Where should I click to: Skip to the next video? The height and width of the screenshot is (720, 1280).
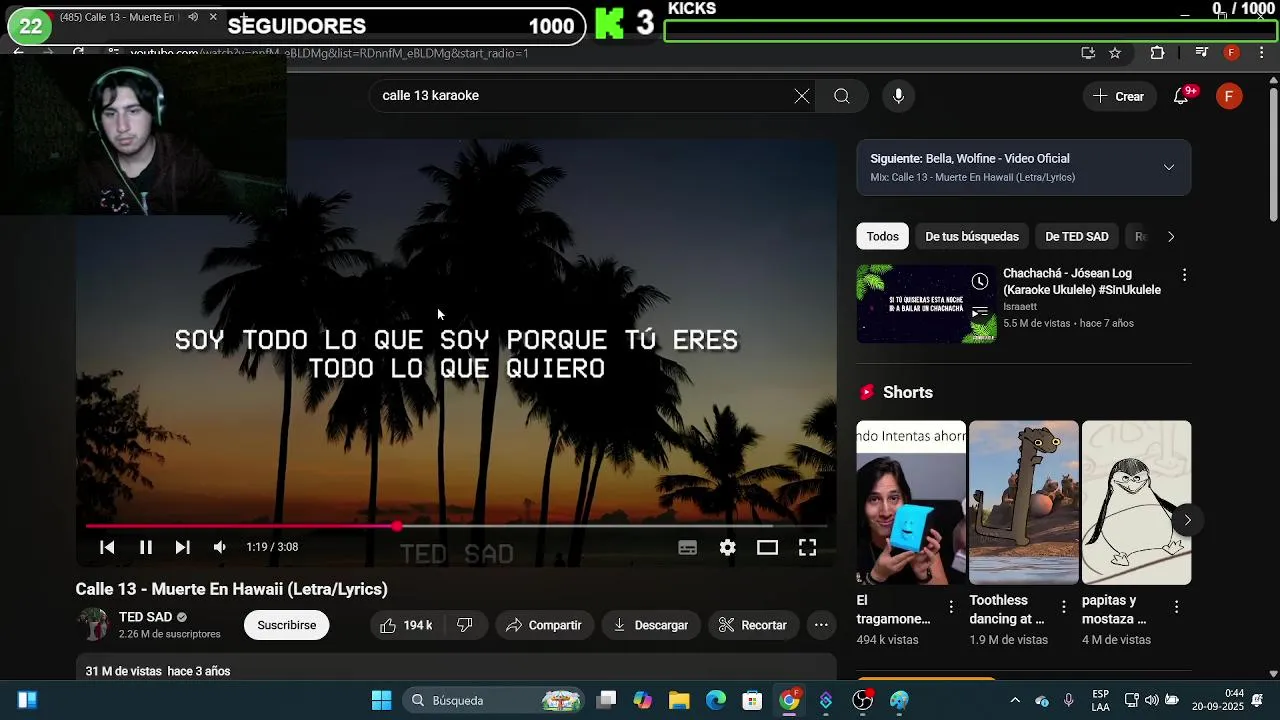(182, 547)
